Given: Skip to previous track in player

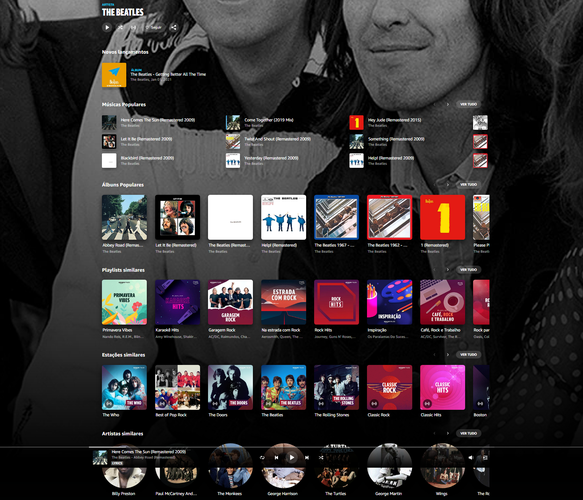Looking at the screenshot, I should (276, 458).
